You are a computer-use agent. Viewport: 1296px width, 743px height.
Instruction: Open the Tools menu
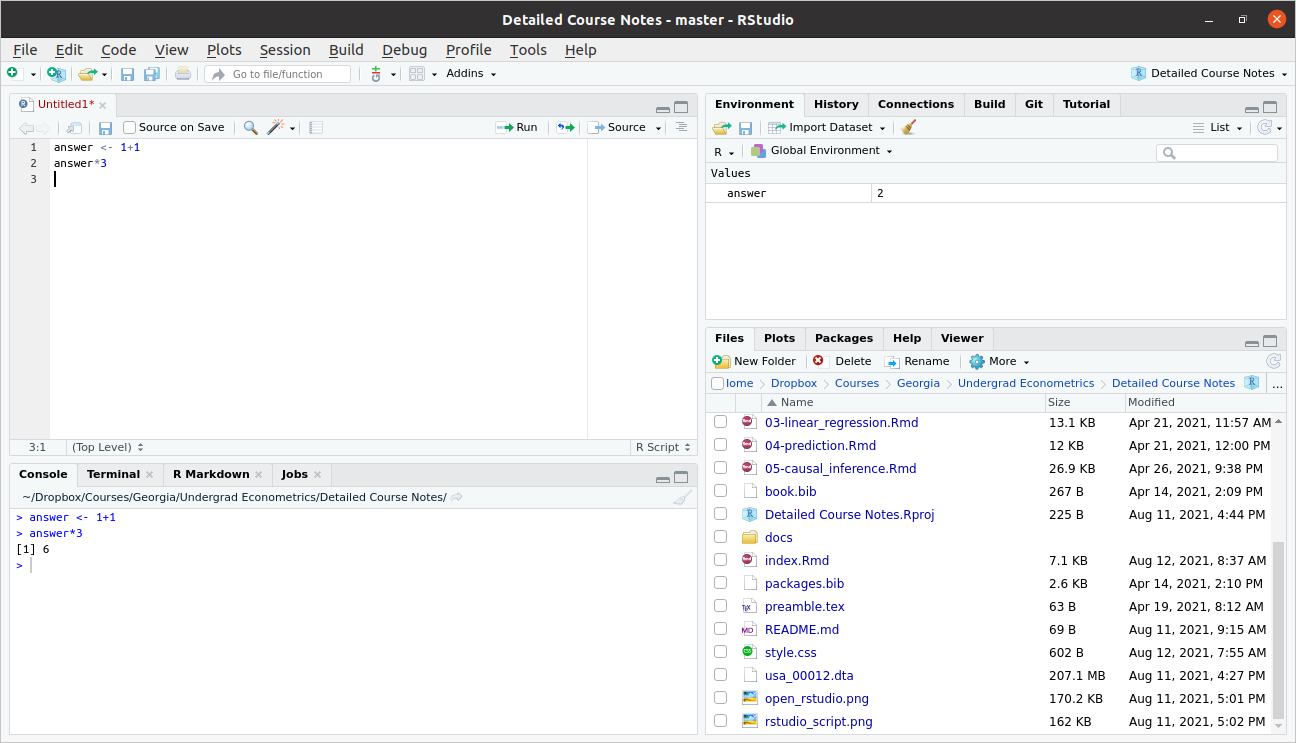point(528,50)
